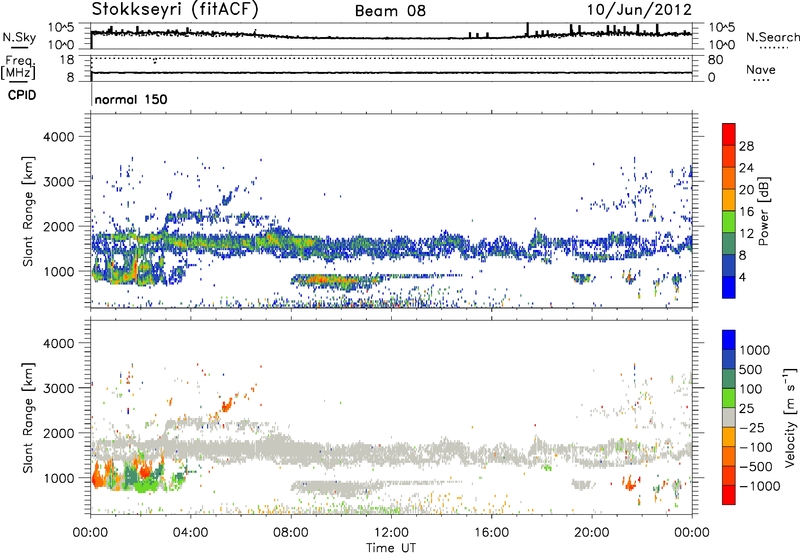Pick the light green segment of Power colorbar
The width and height of the screenshot is (800, 554).
729,222
